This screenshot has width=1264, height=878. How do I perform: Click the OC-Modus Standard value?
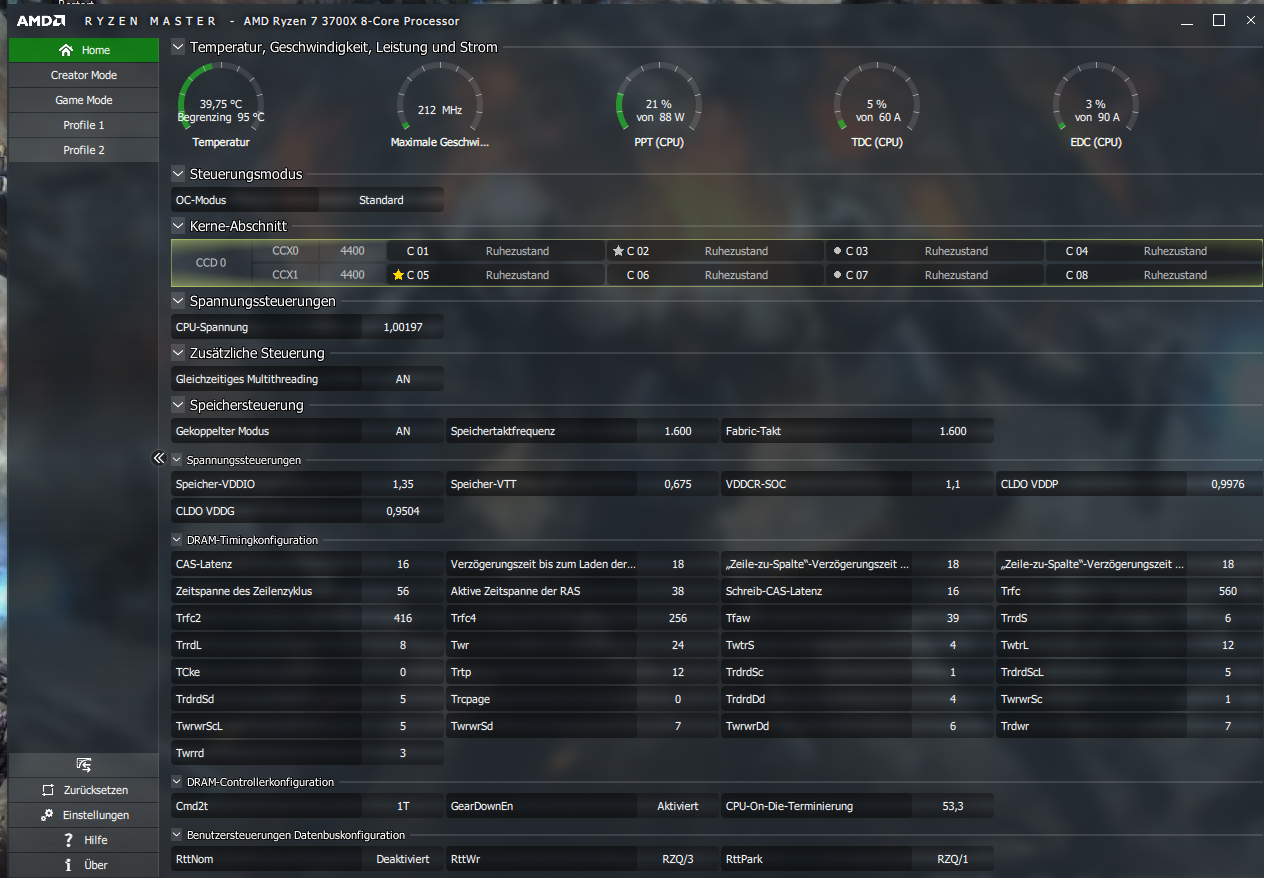pyautogui.click(x=381, y=200)
